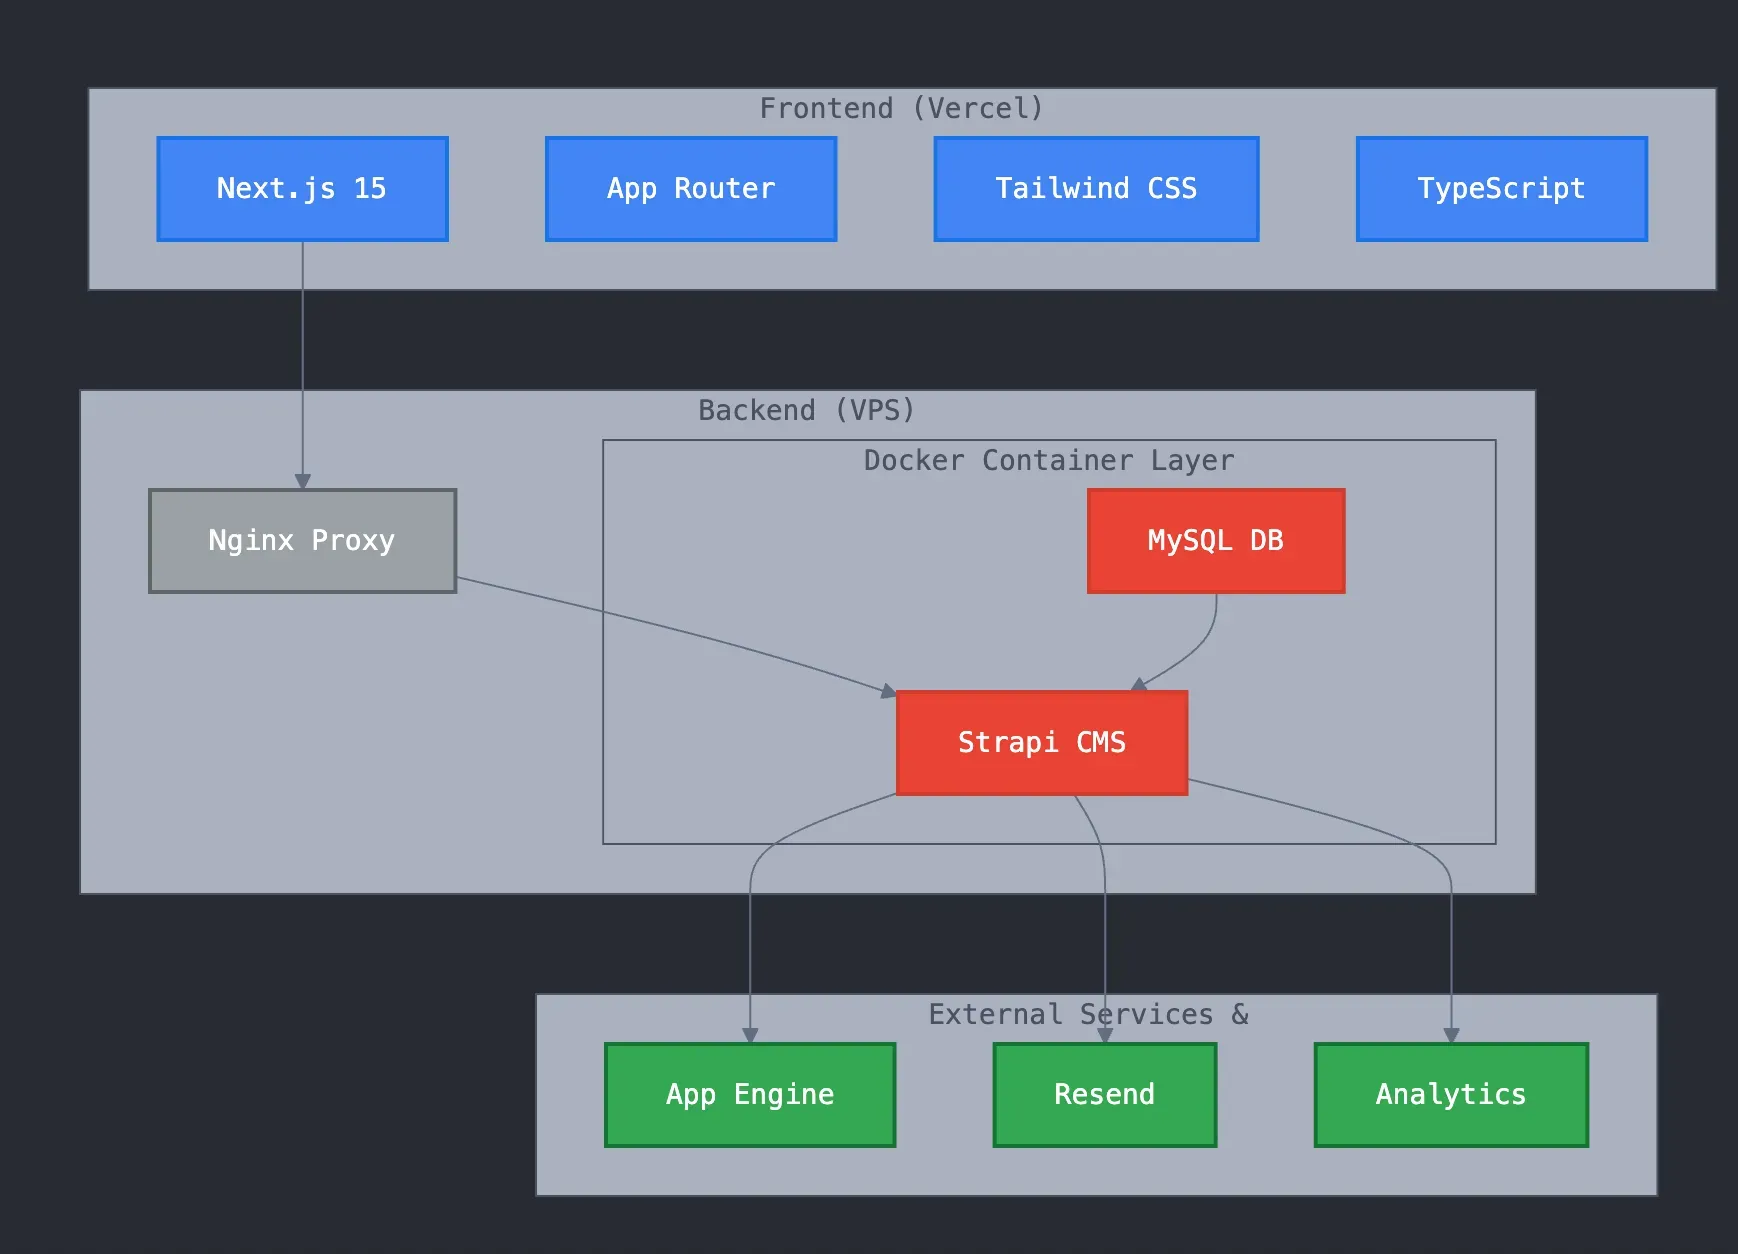Select the TypeScript node
This screenshot has width=1738, height=1254.
pos(1501,189)
